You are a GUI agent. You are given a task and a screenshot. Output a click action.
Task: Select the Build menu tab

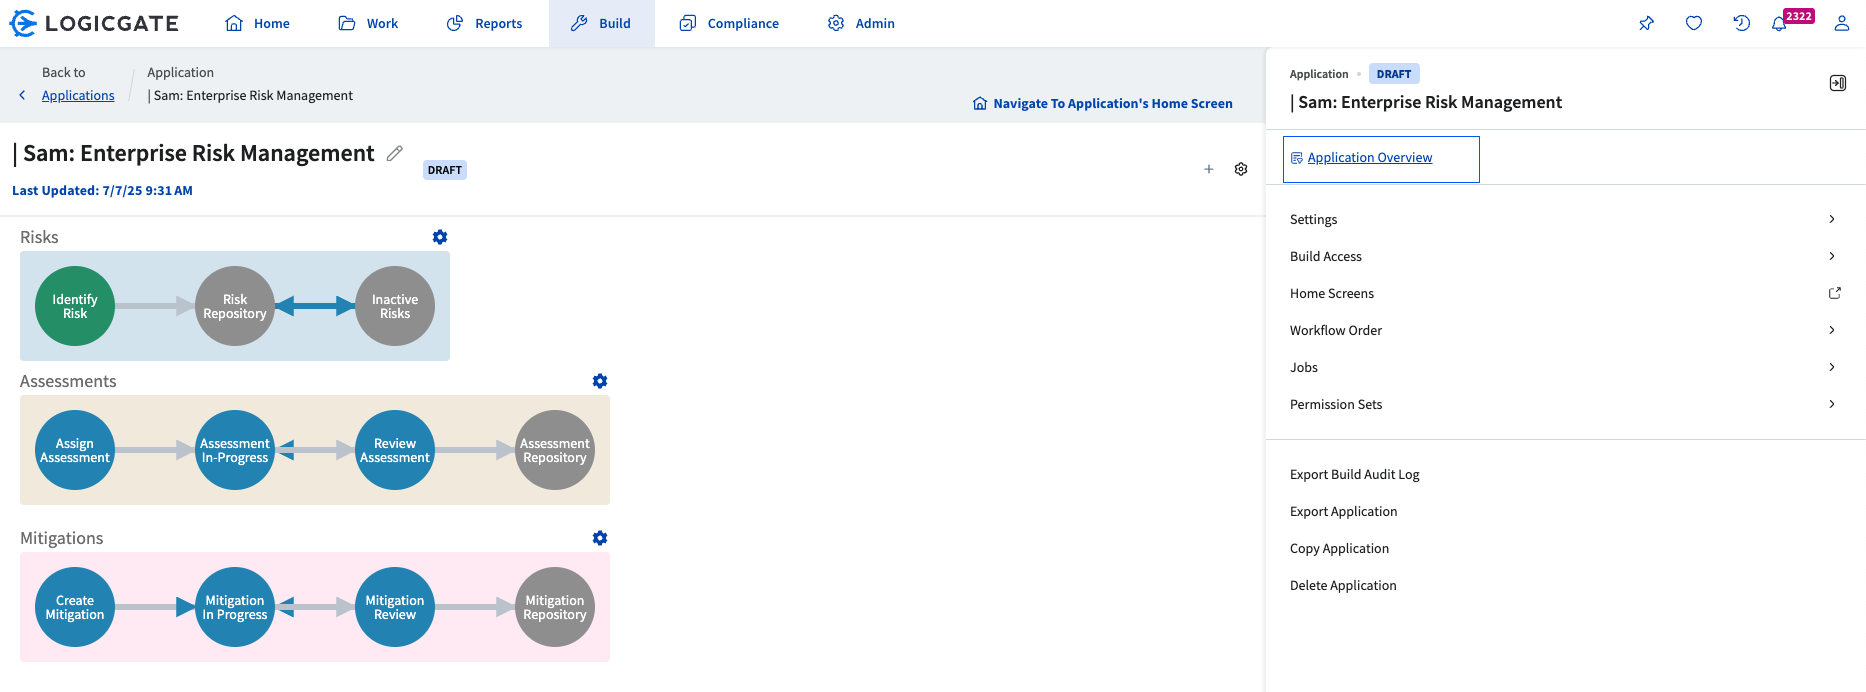pyautogui.click(x=602, y=23)
